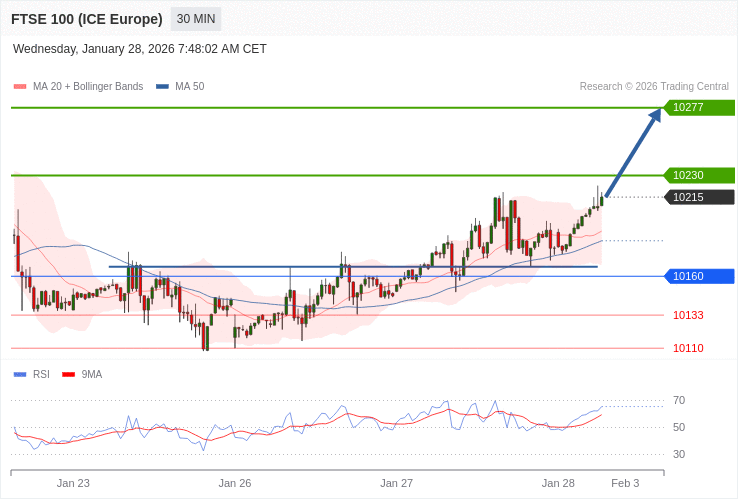Screen dimensions: 738x500
Task: Click the RSI legend color swatch
Action: (x=20, y=375)
